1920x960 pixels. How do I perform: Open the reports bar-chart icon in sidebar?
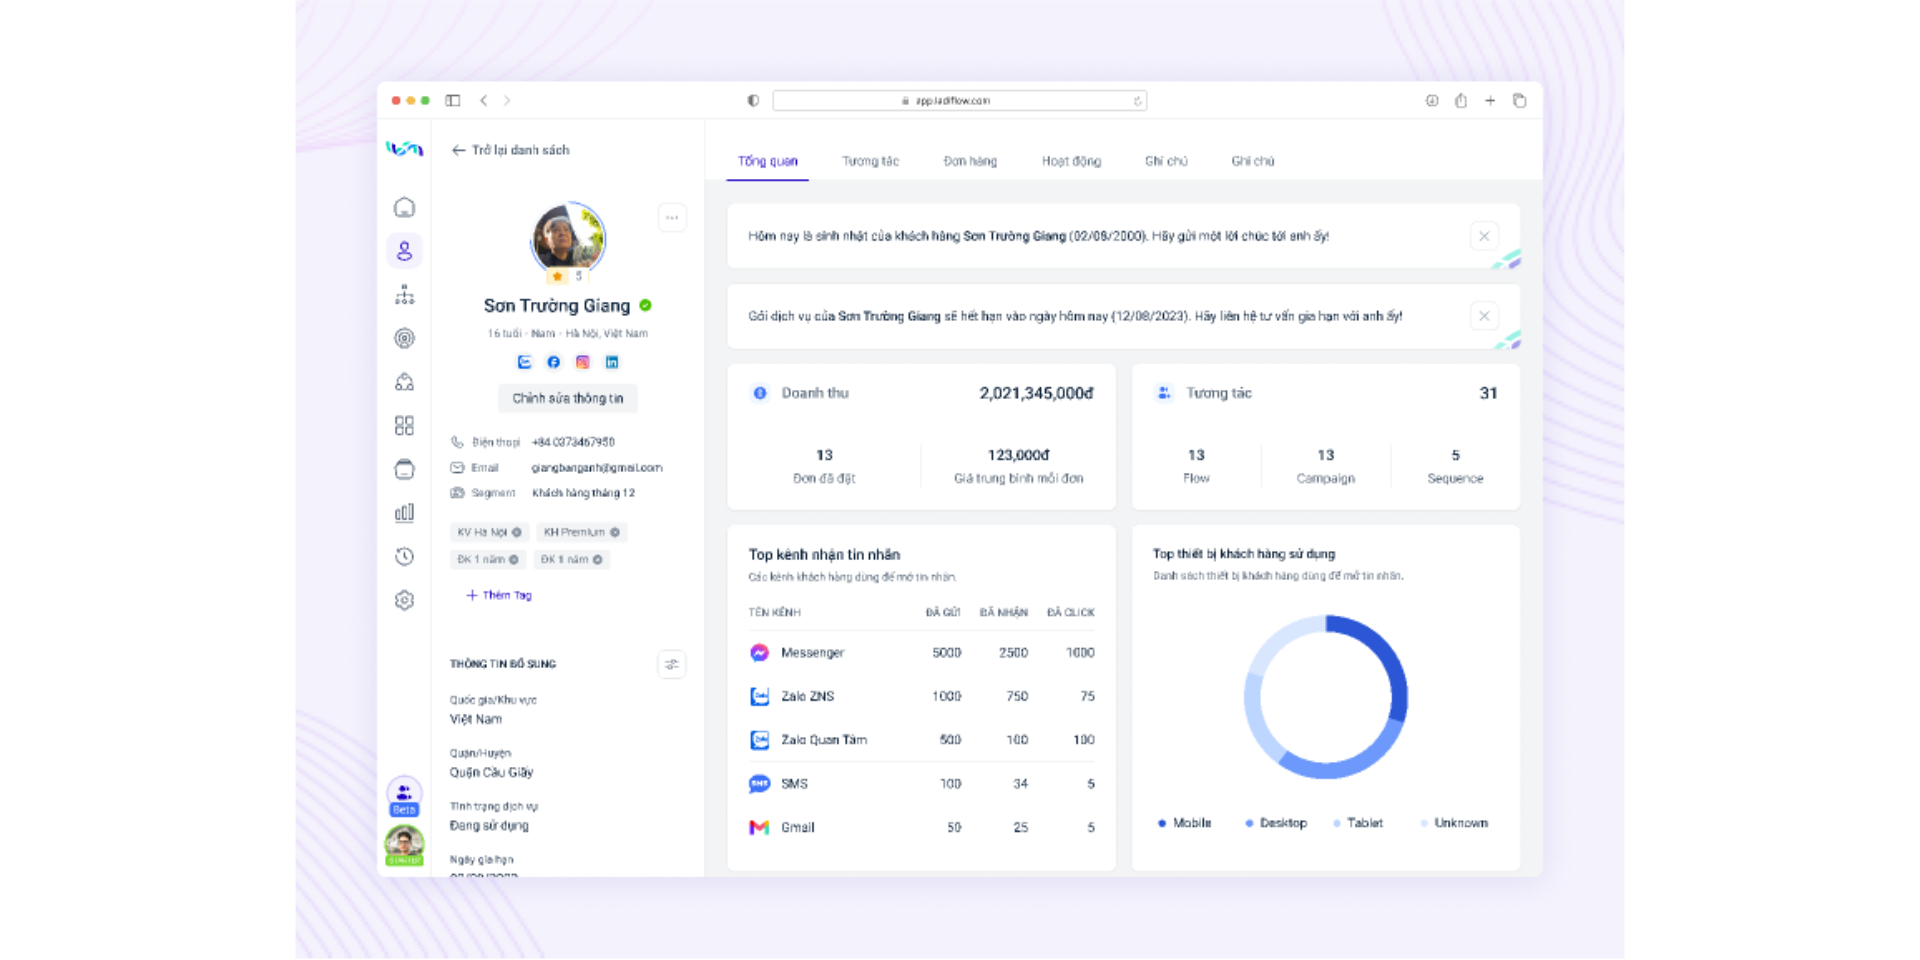coord(404,512)
